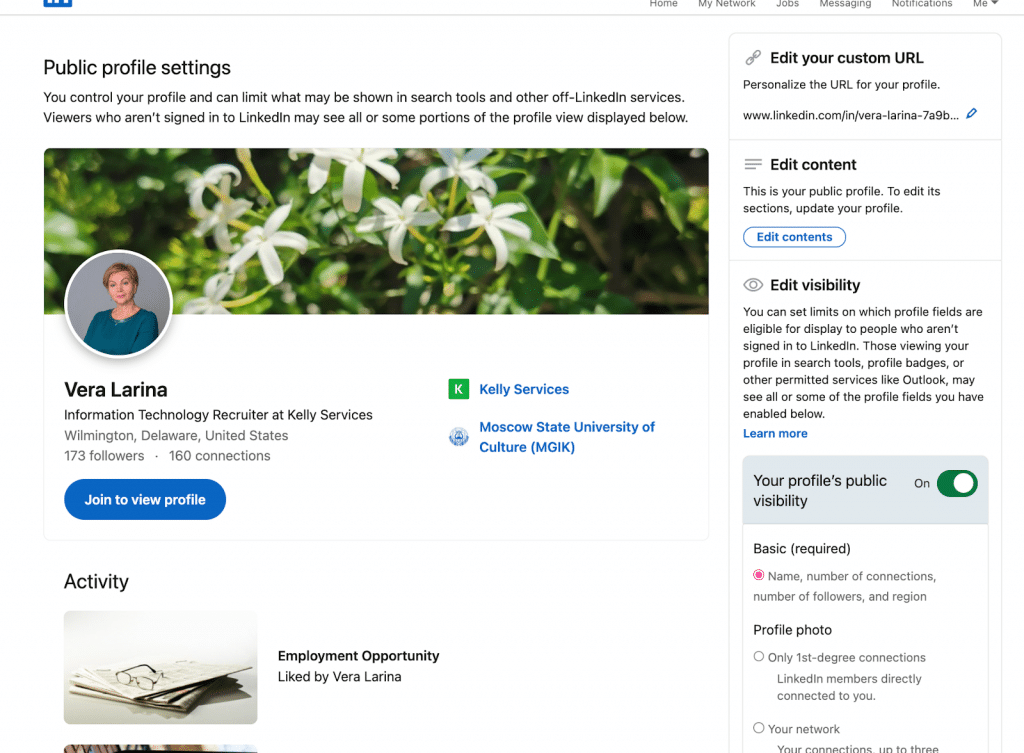Screen dimensions: 1024x753
Task: Open the Me dropdown menu
Action: click(984, 3)
